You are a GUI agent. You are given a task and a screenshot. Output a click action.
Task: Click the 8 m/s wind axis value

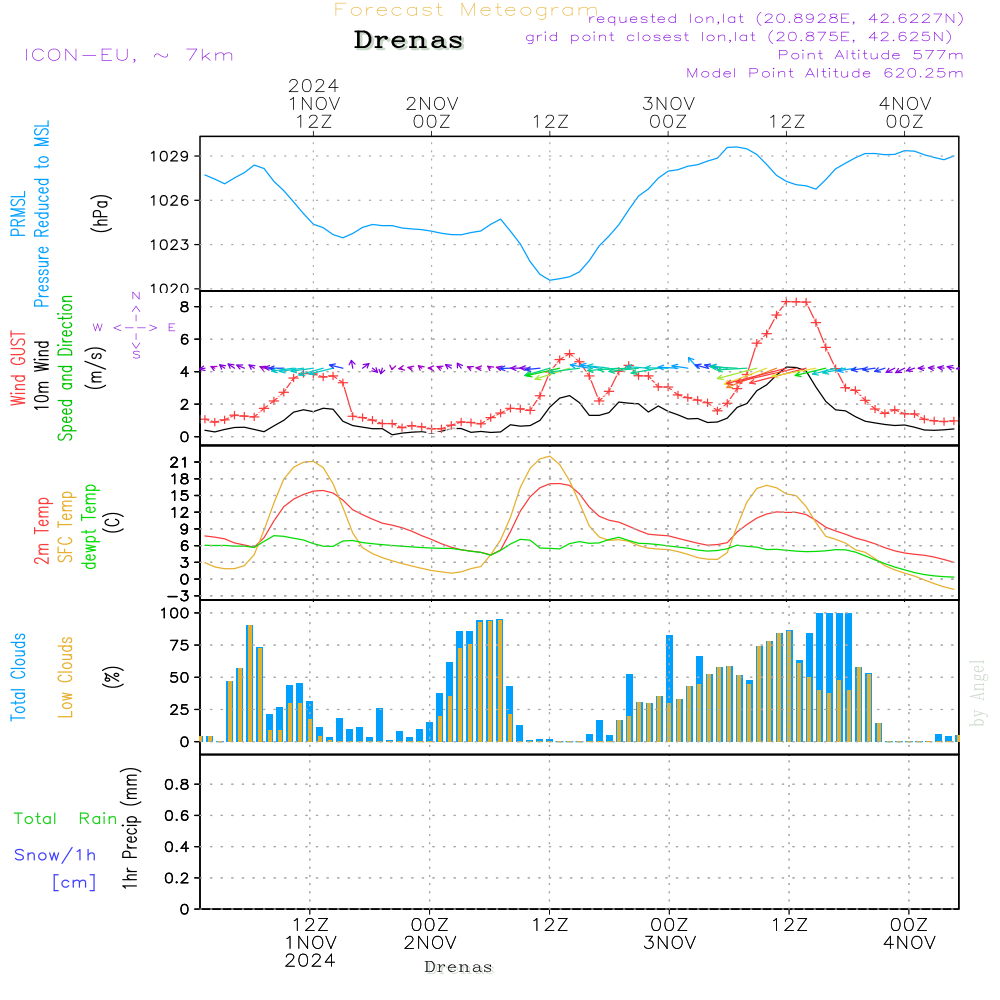[184, 307]
